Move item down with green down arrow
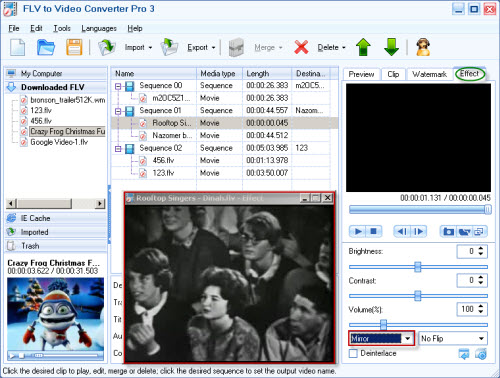Viewport: 500px width, 378px height. point(391,47)
